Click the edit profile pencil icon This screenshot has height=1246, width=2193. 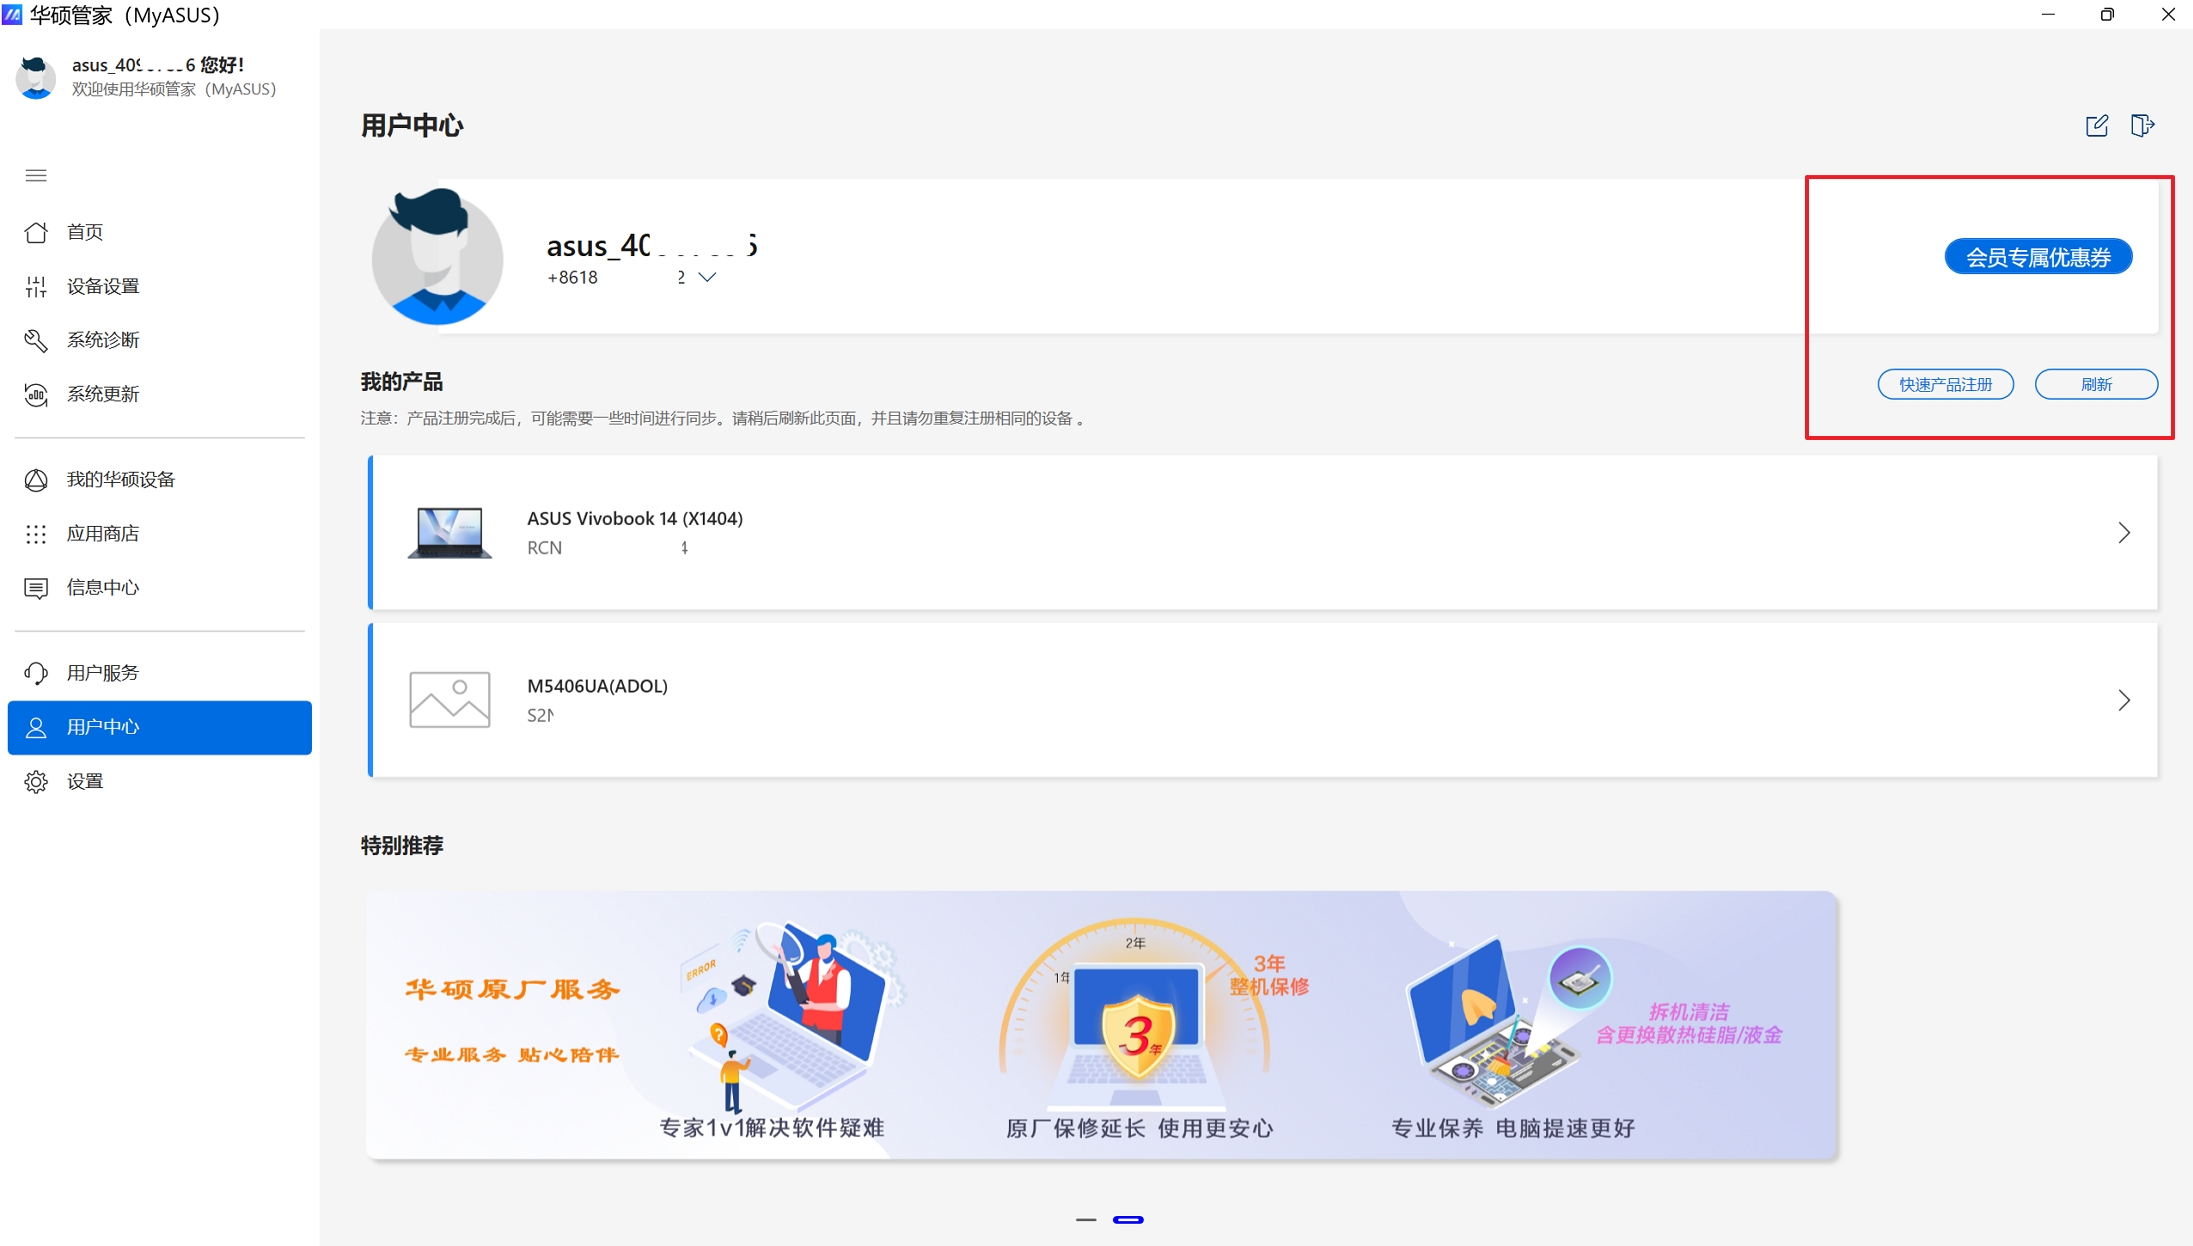(2096, 126)
